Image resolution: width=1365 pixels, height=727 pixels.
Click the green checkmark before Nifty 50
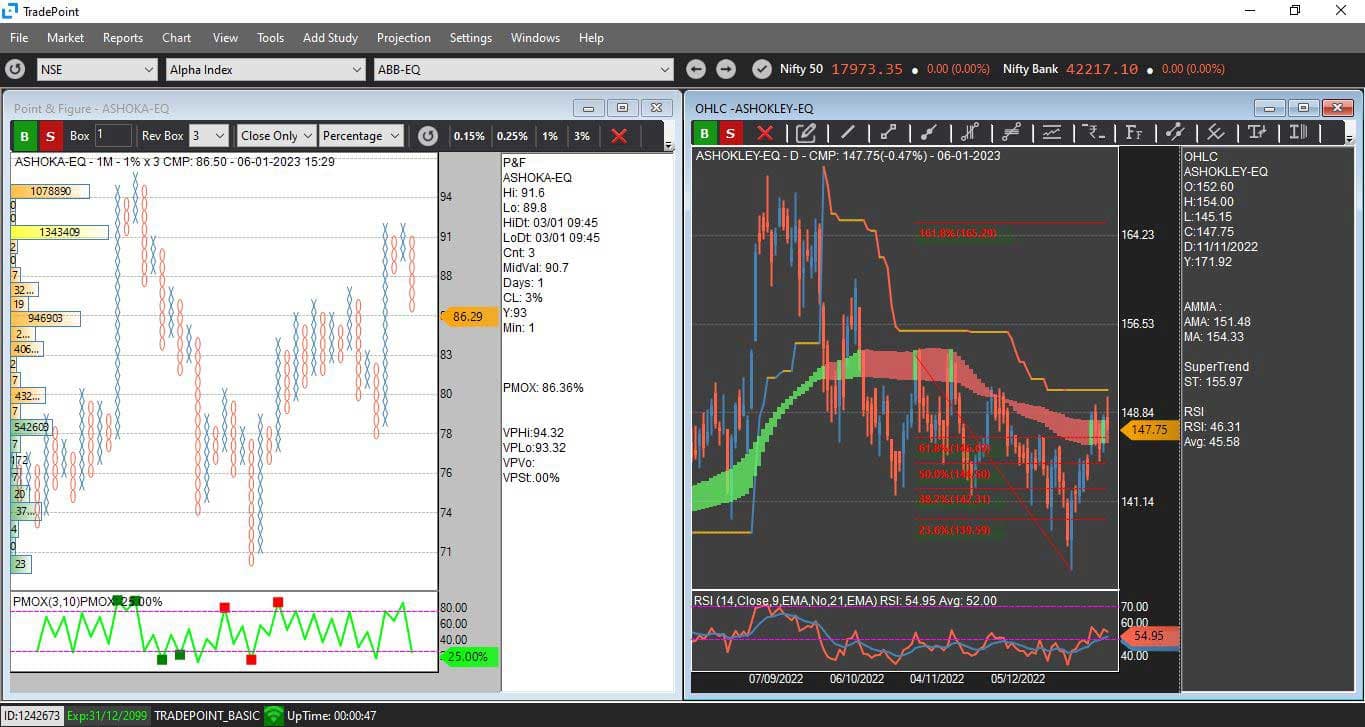[761, 69]
